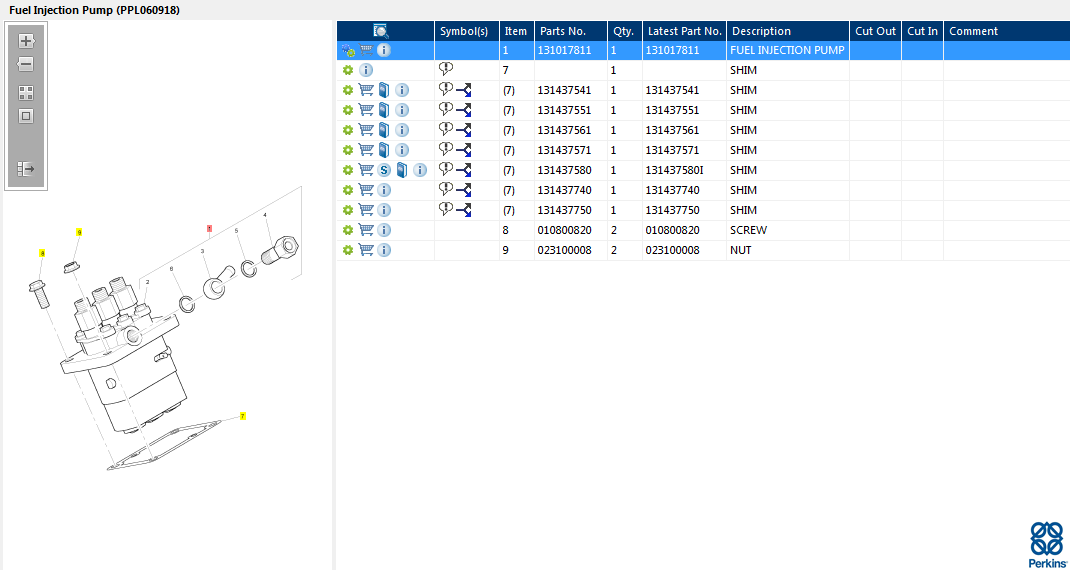Add shim 131437740 to the cart
Screen dimensions: 1070x570
point(366,189)
